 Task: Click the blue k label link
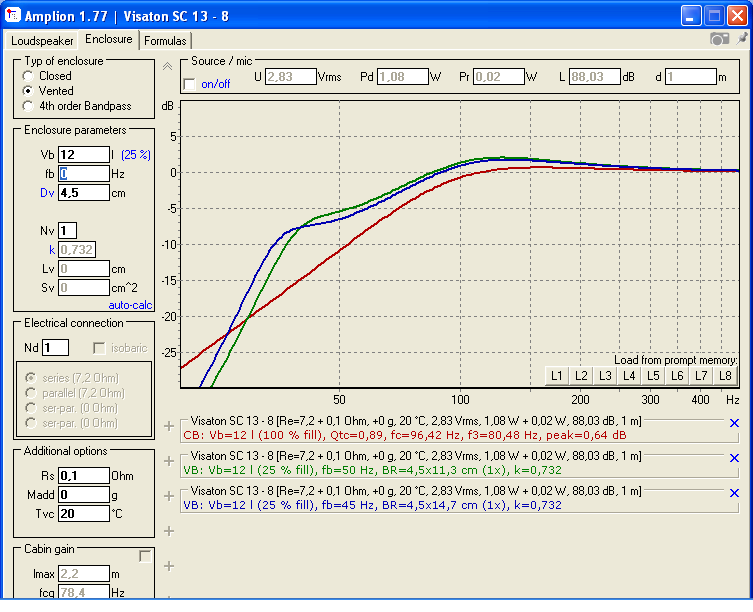tap(52, 250)
